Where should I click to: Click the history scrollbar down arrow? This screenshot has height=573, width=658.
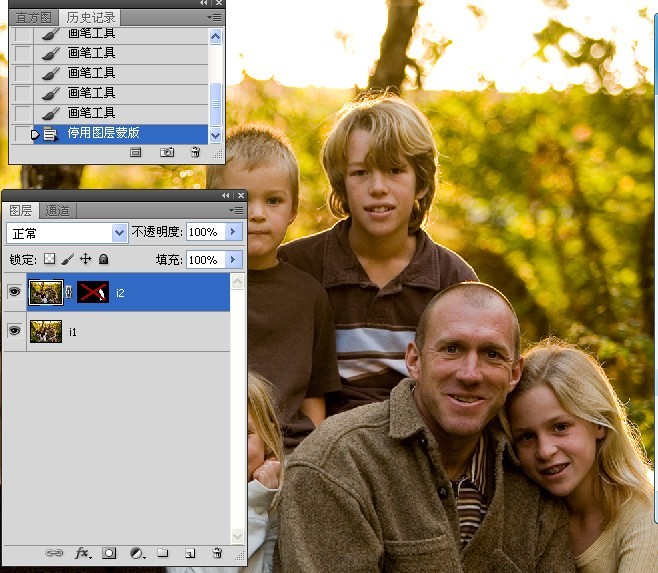coord(215,136)
